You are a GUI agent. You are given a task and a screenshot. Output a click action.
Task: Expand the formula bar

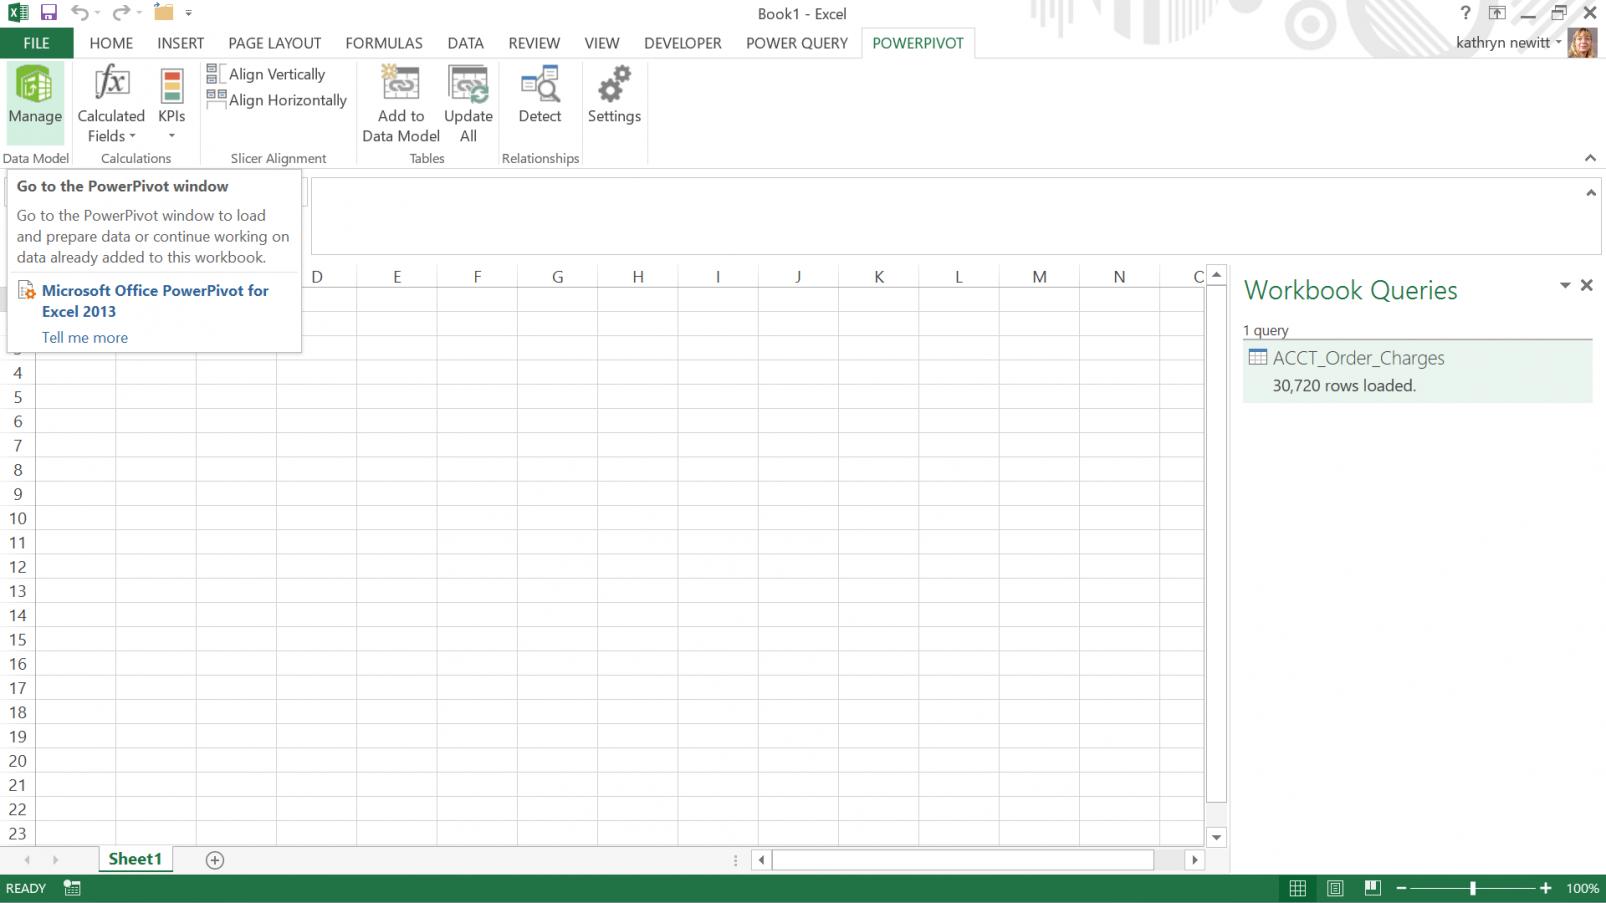(x=1591, y=193)
